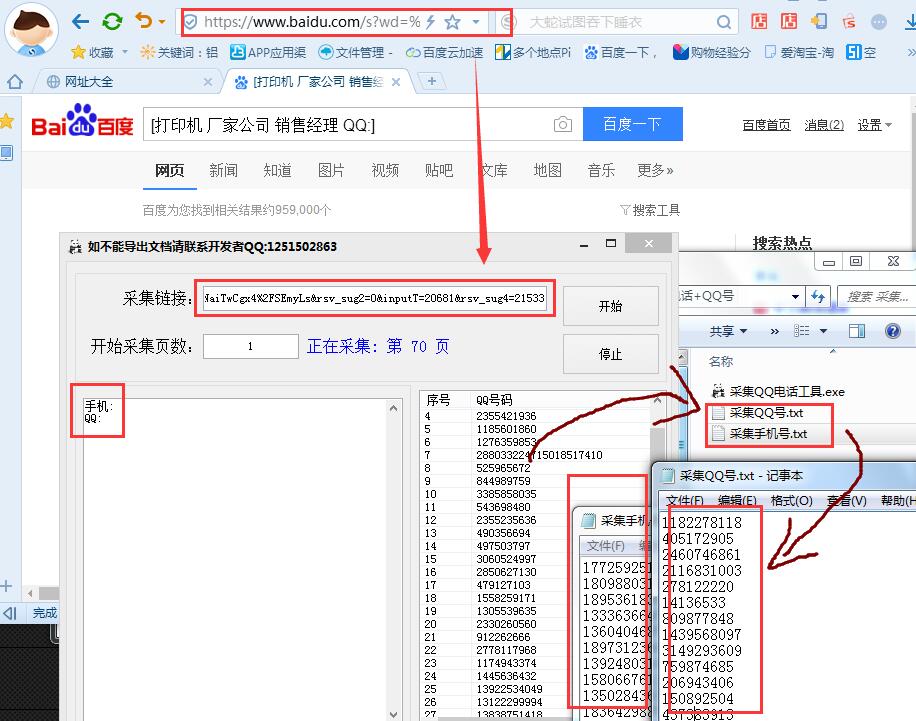Open the 共享 share dropdown
This screenshot has width=916, height=721.
728,331
